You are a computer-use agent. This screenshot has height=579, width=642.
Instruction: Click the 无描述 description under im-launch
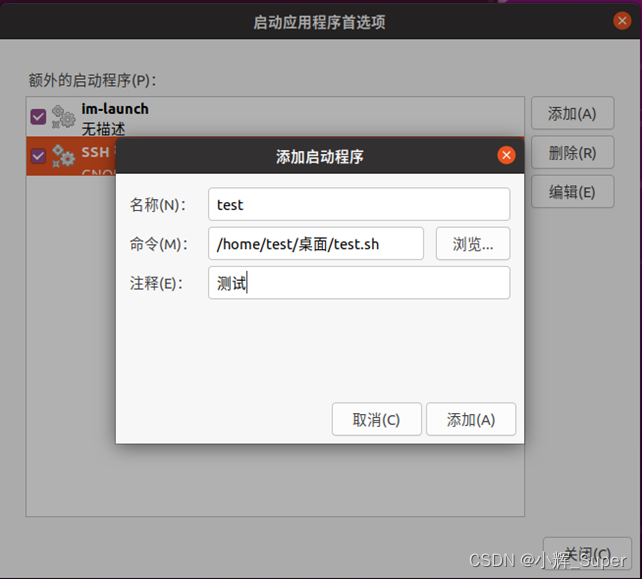[103, 129]
